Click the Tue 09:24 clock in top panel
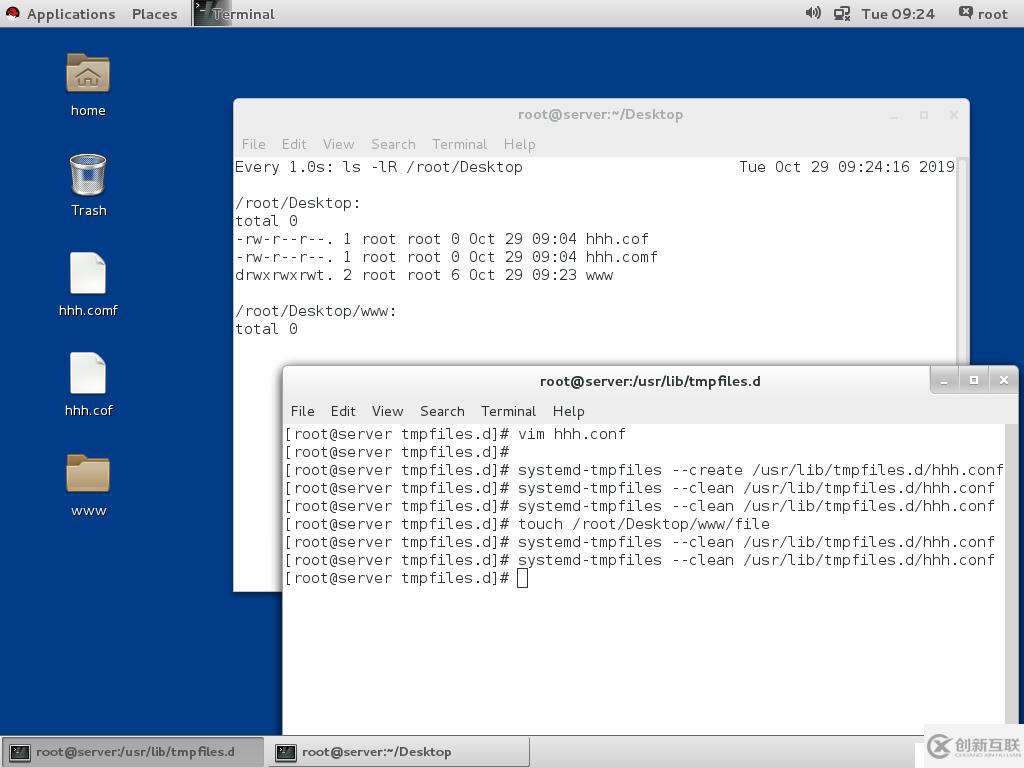Screen dimensions: 1024x768 point(898,14)
